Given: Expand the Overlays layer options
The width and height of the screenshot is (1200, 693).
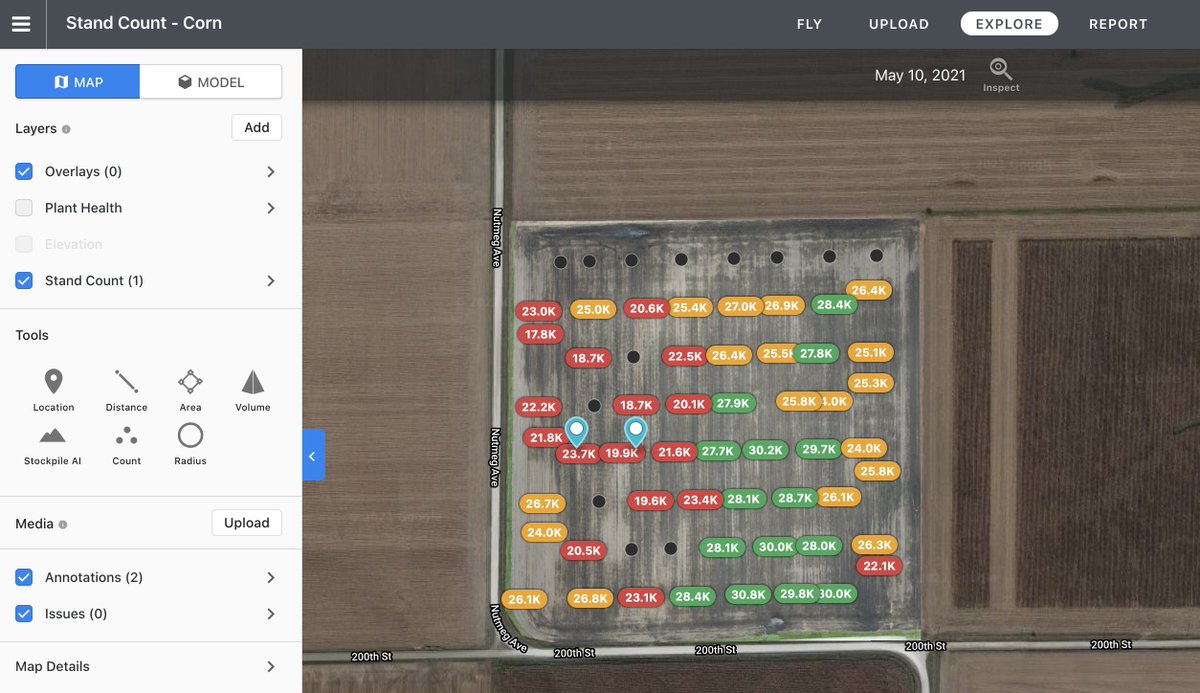Looking at the screenshot, I should click(x=271, y=172).
